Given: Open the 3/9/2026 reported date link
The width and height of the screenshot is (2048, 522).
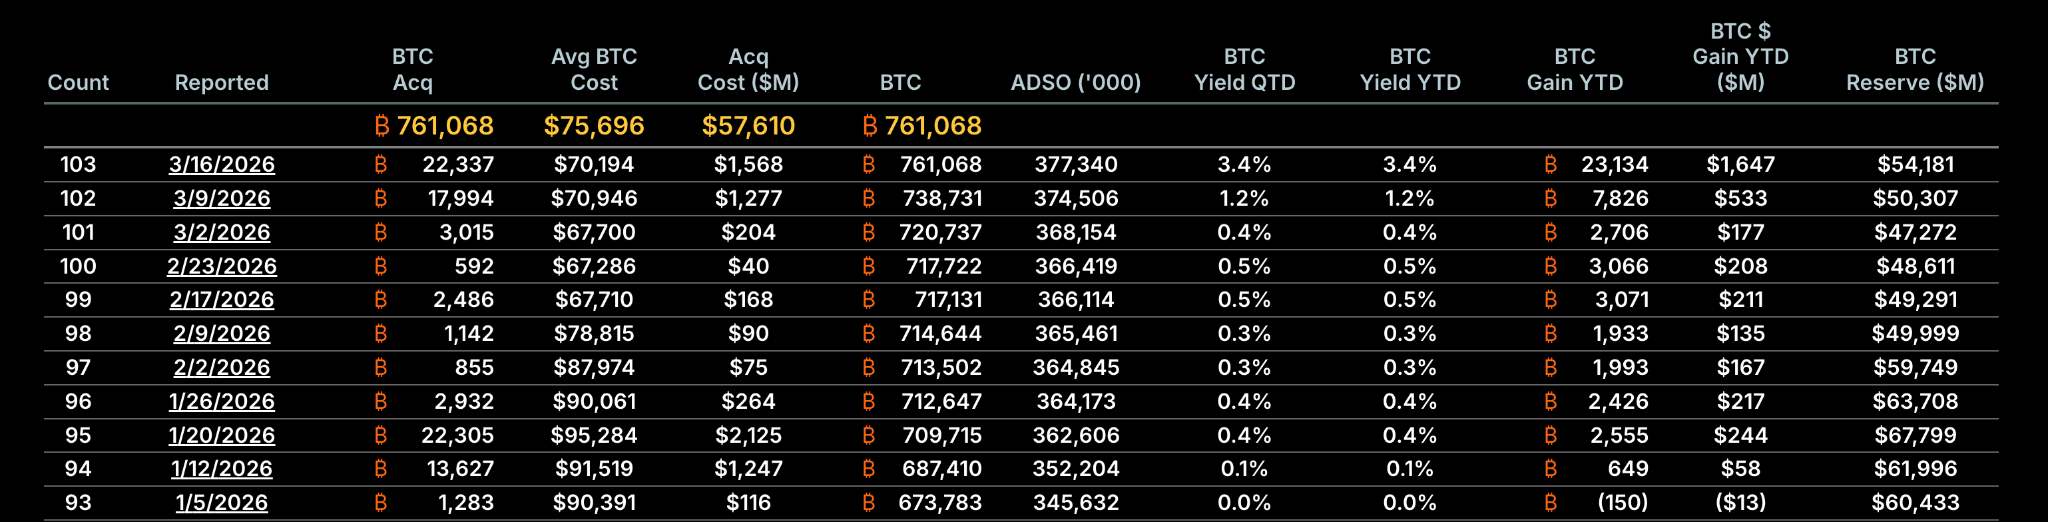Looking at the screenshot, I should (x=222, y=199).
